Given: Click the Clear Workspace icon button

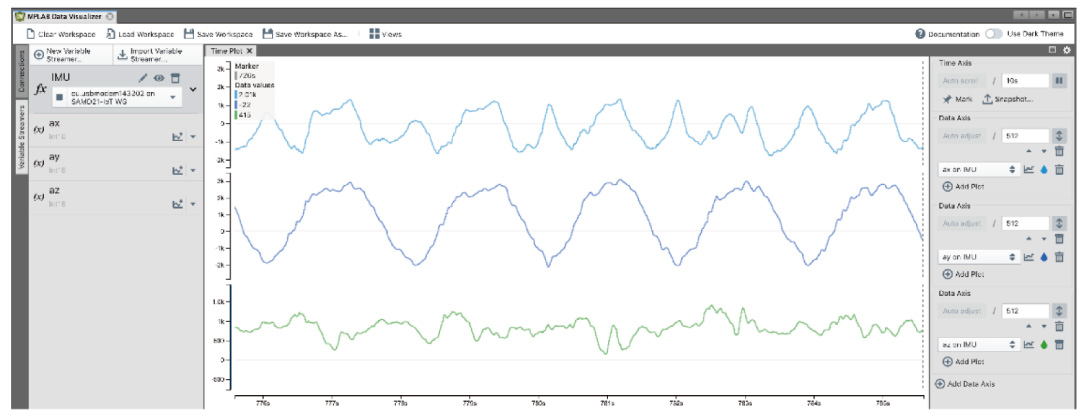Looking at the screenshot, I should [x=31, y=34].
